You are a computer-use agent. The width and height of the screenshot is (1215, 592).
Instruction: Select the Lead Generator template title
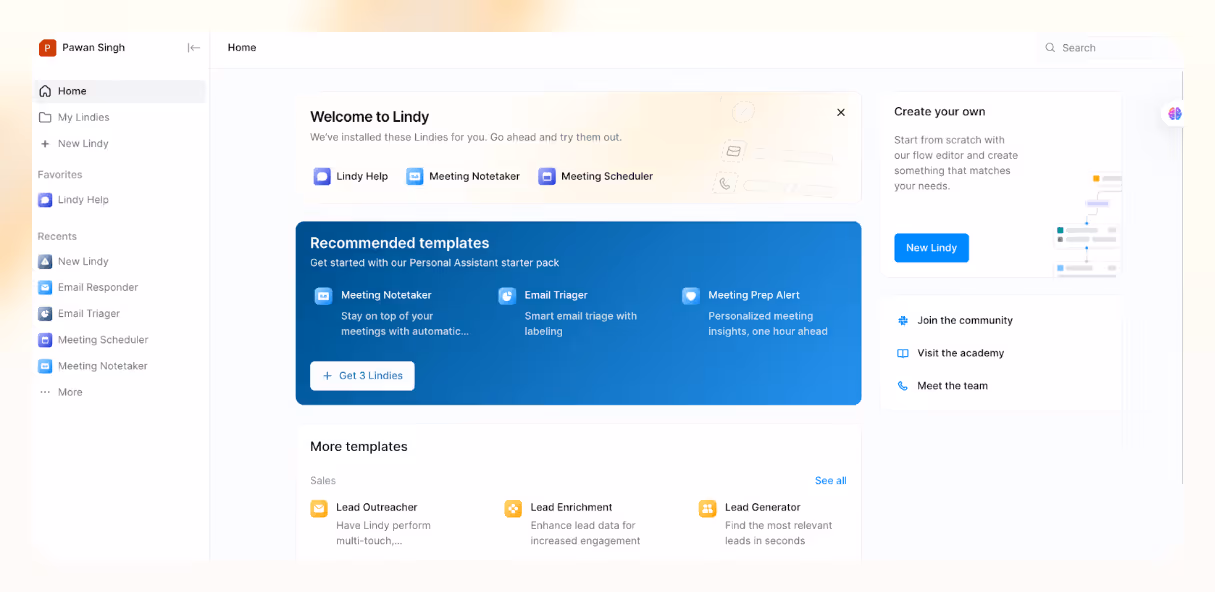(763, 508)
